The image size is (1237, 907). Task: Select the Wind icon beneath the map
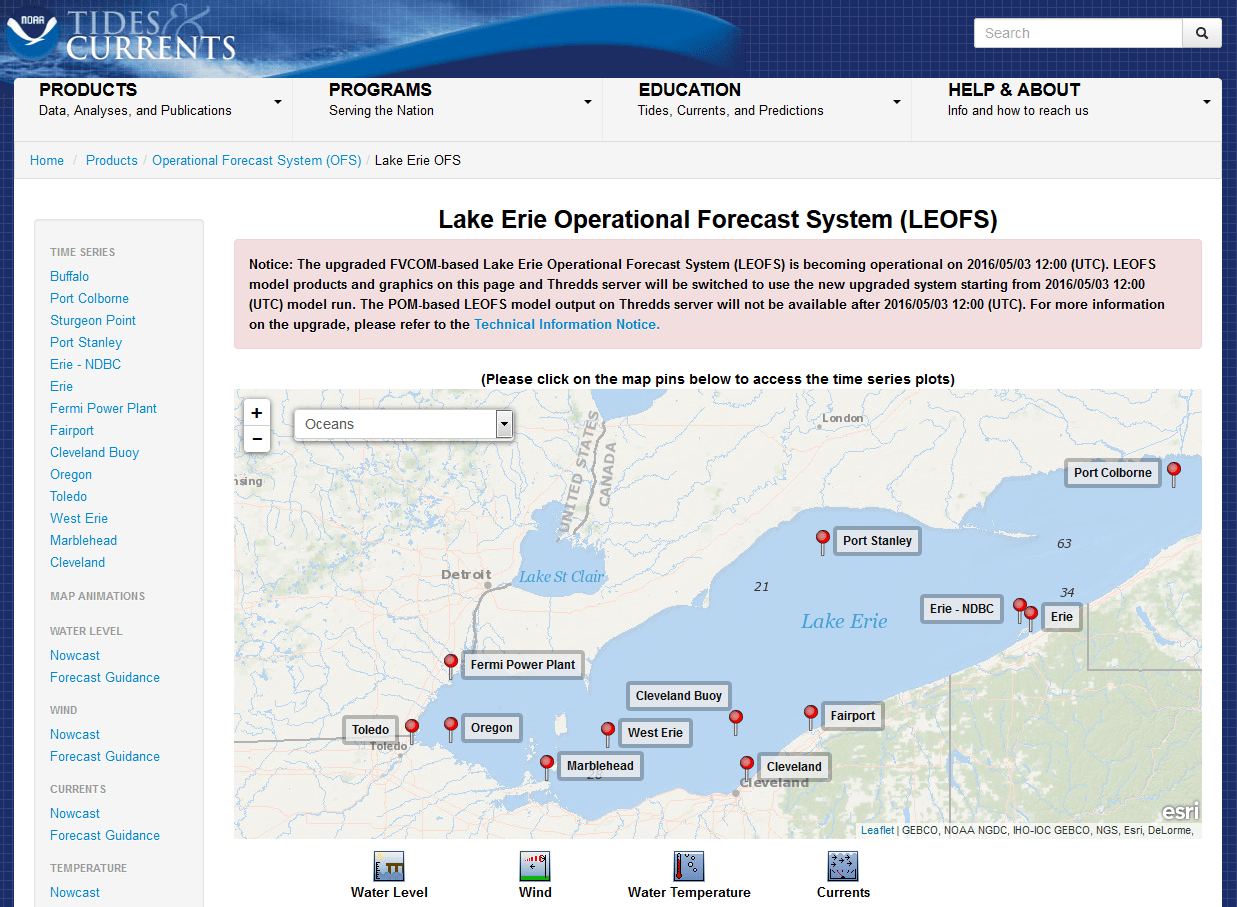[x=535, y=866]
